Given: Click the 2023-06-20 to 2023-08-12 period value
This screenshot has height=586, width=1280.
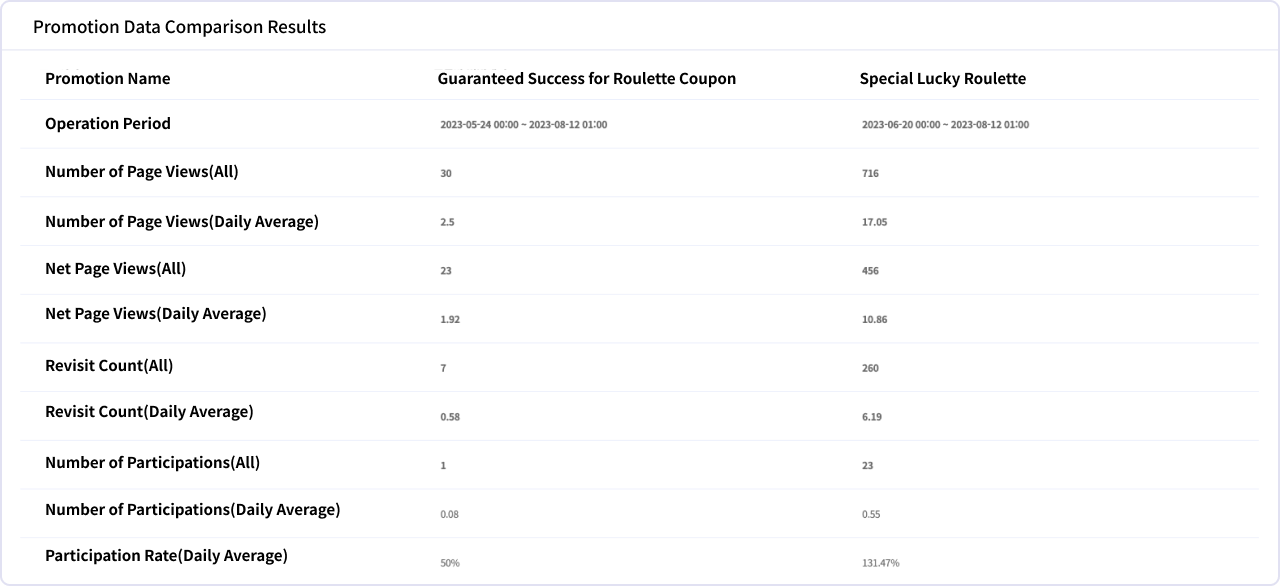Looking at the screenshot, I should point(945,125).
